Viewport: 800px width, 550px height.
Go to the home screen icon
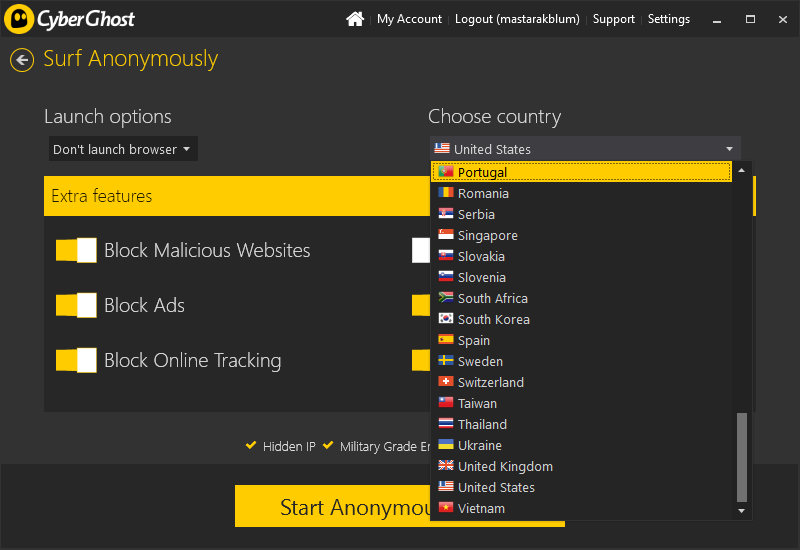[355, 19]
